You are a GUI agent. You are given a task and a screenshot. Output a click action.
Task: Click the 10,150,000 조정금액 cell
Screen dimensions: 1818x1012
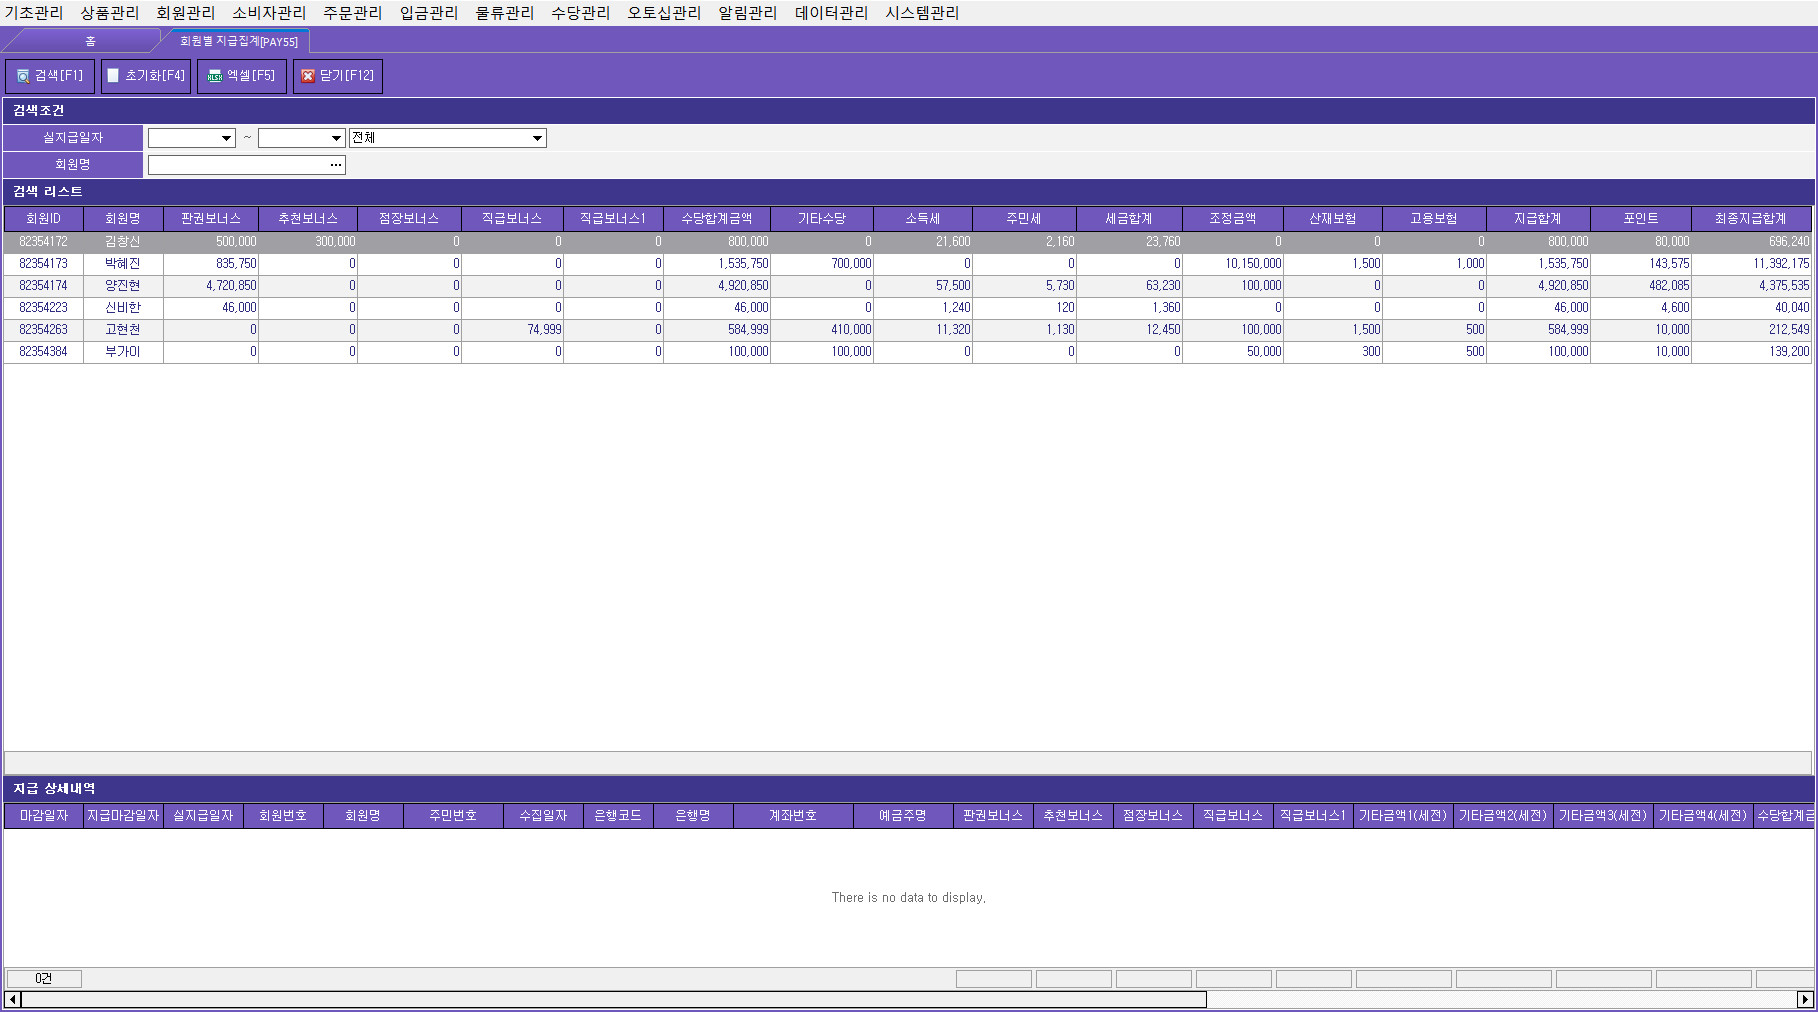tap(1233, 264)
